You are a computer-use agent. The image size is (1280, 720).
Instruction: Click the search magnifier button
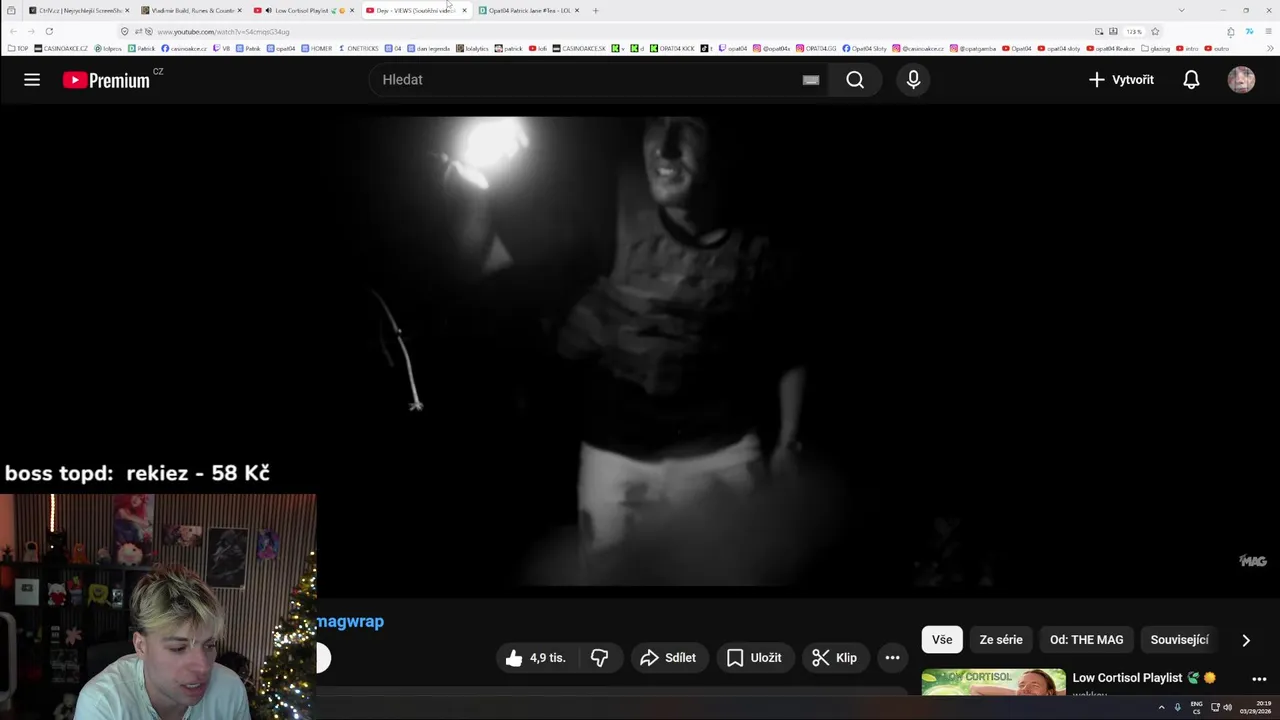855,80
